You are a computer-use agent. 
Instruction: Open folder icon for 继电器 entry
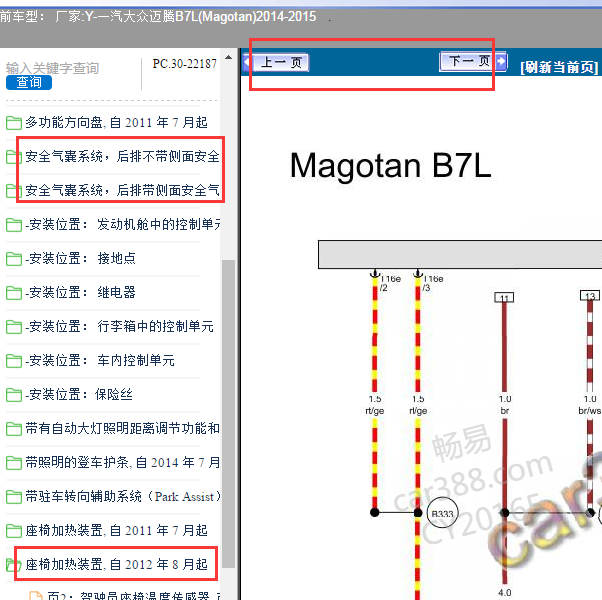pos(14,293)
